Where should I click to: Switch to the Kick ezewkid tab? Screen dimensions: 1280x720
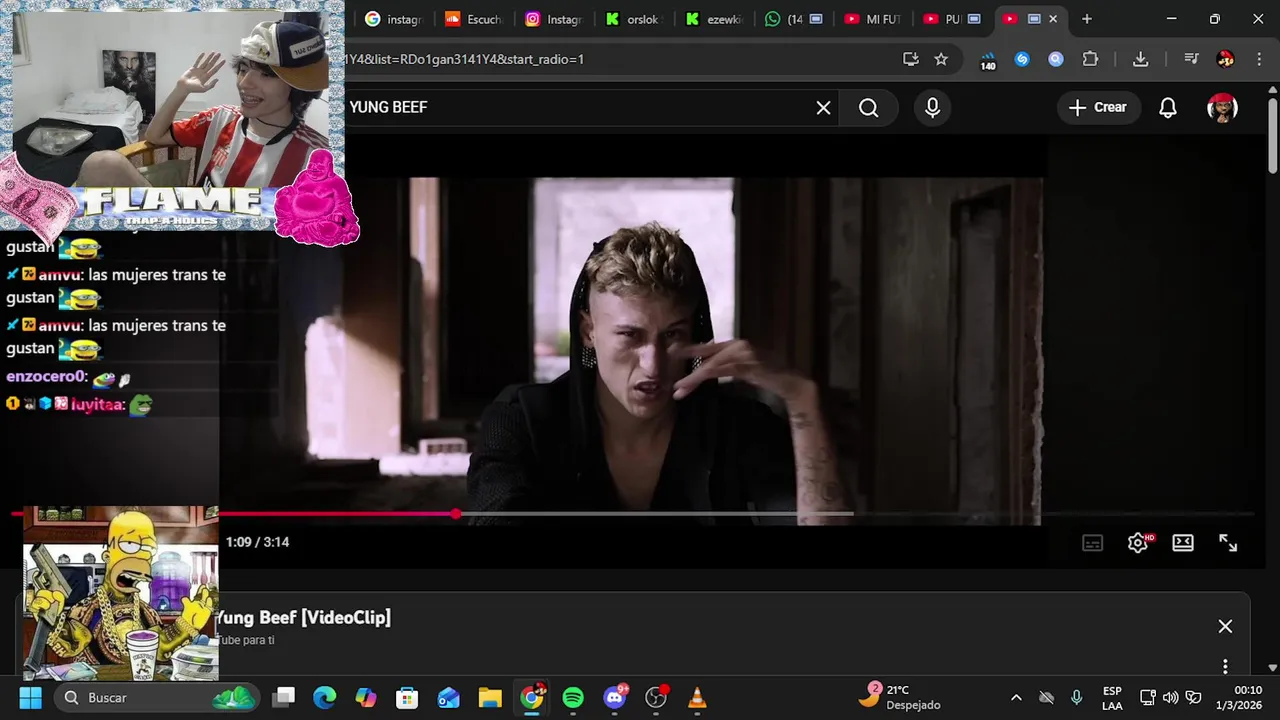(714, 19)
